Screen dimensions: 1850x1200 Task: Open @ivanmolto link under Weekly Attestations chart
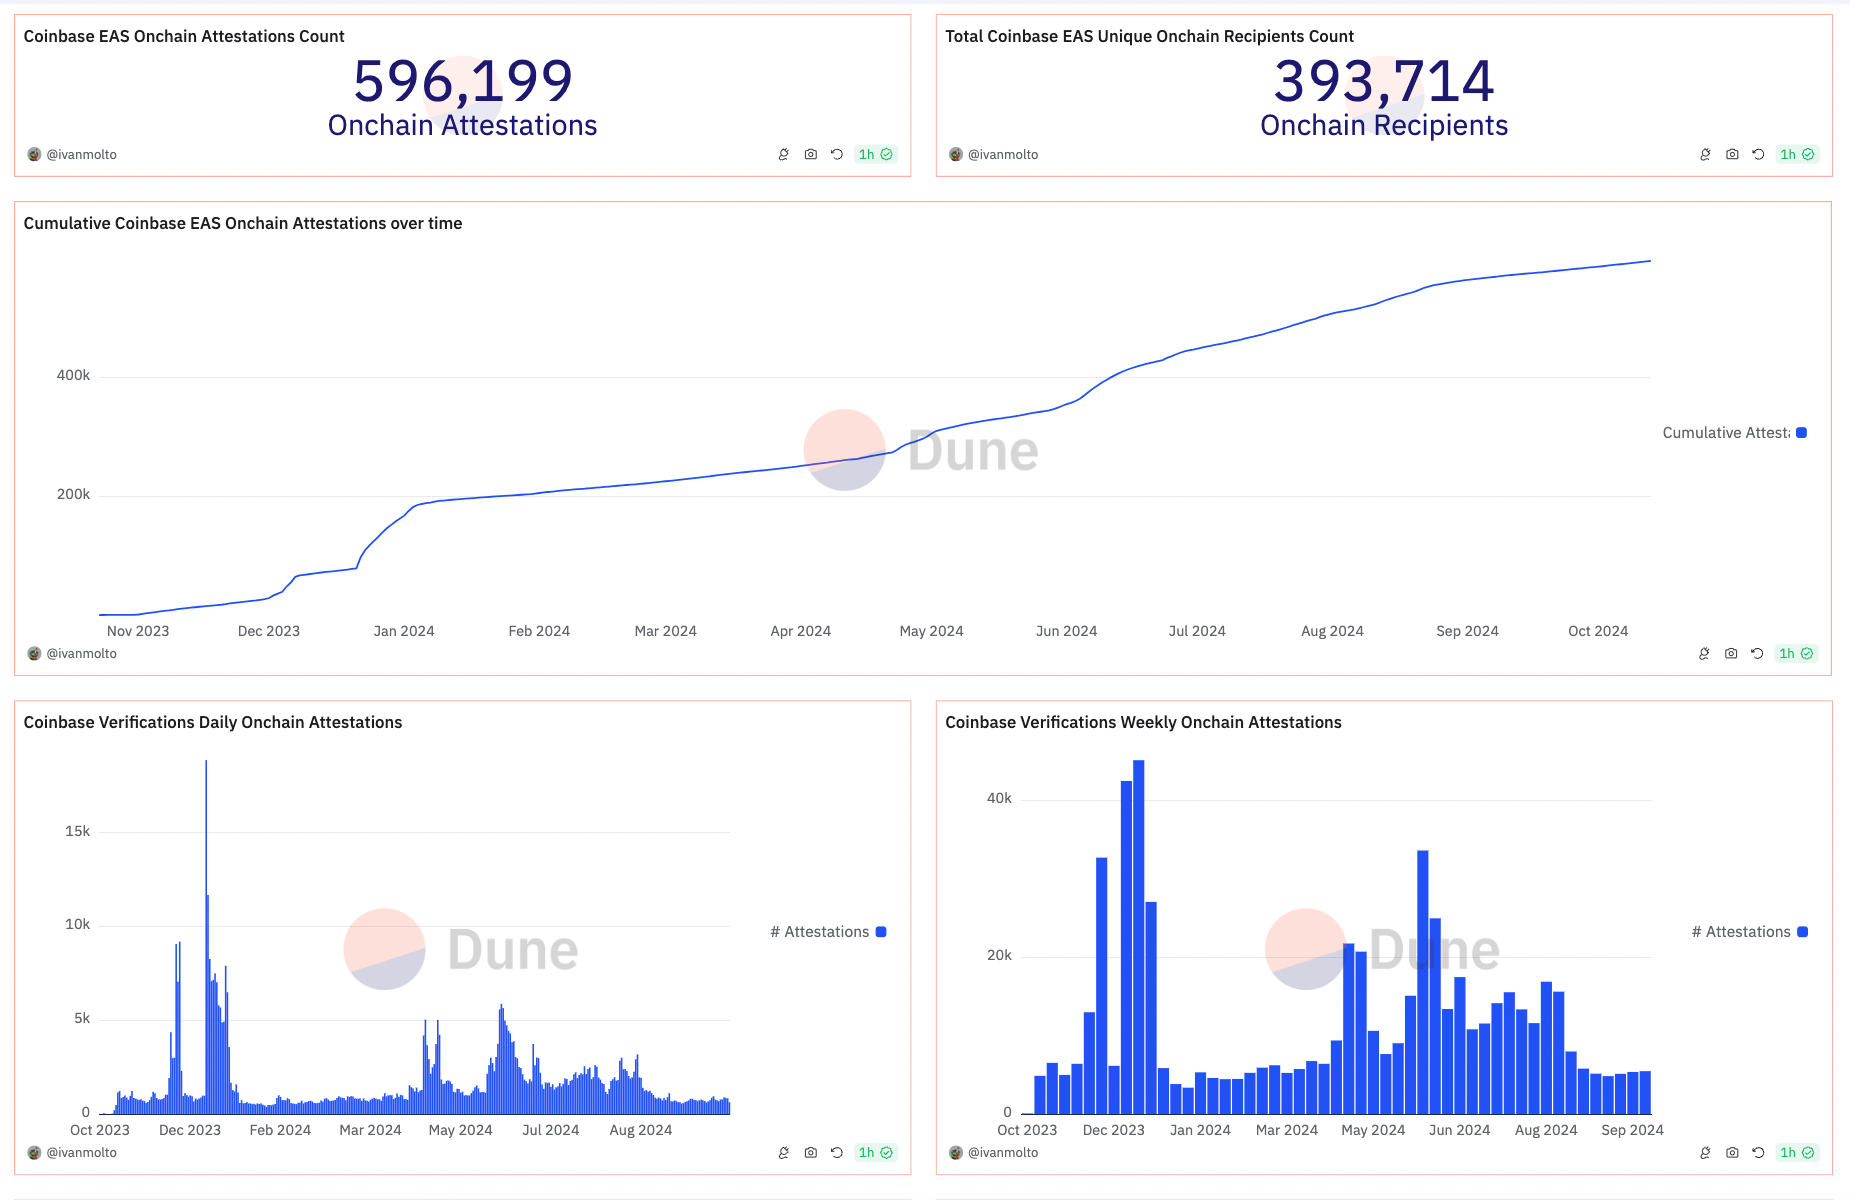pyautogui.click(x=1003, y=1152)
